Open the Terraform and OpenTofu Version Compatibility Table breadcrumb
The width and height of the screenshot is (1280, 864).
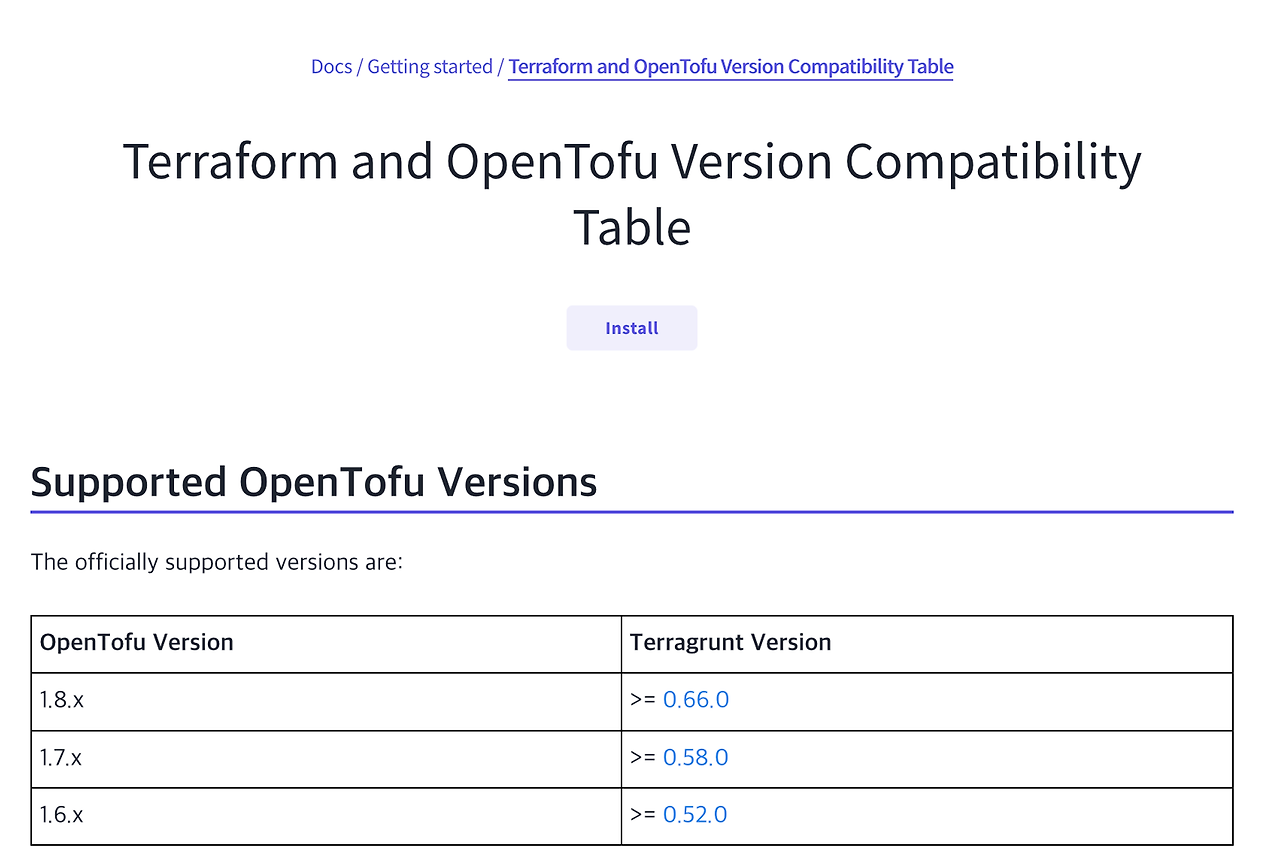(731, 67)
